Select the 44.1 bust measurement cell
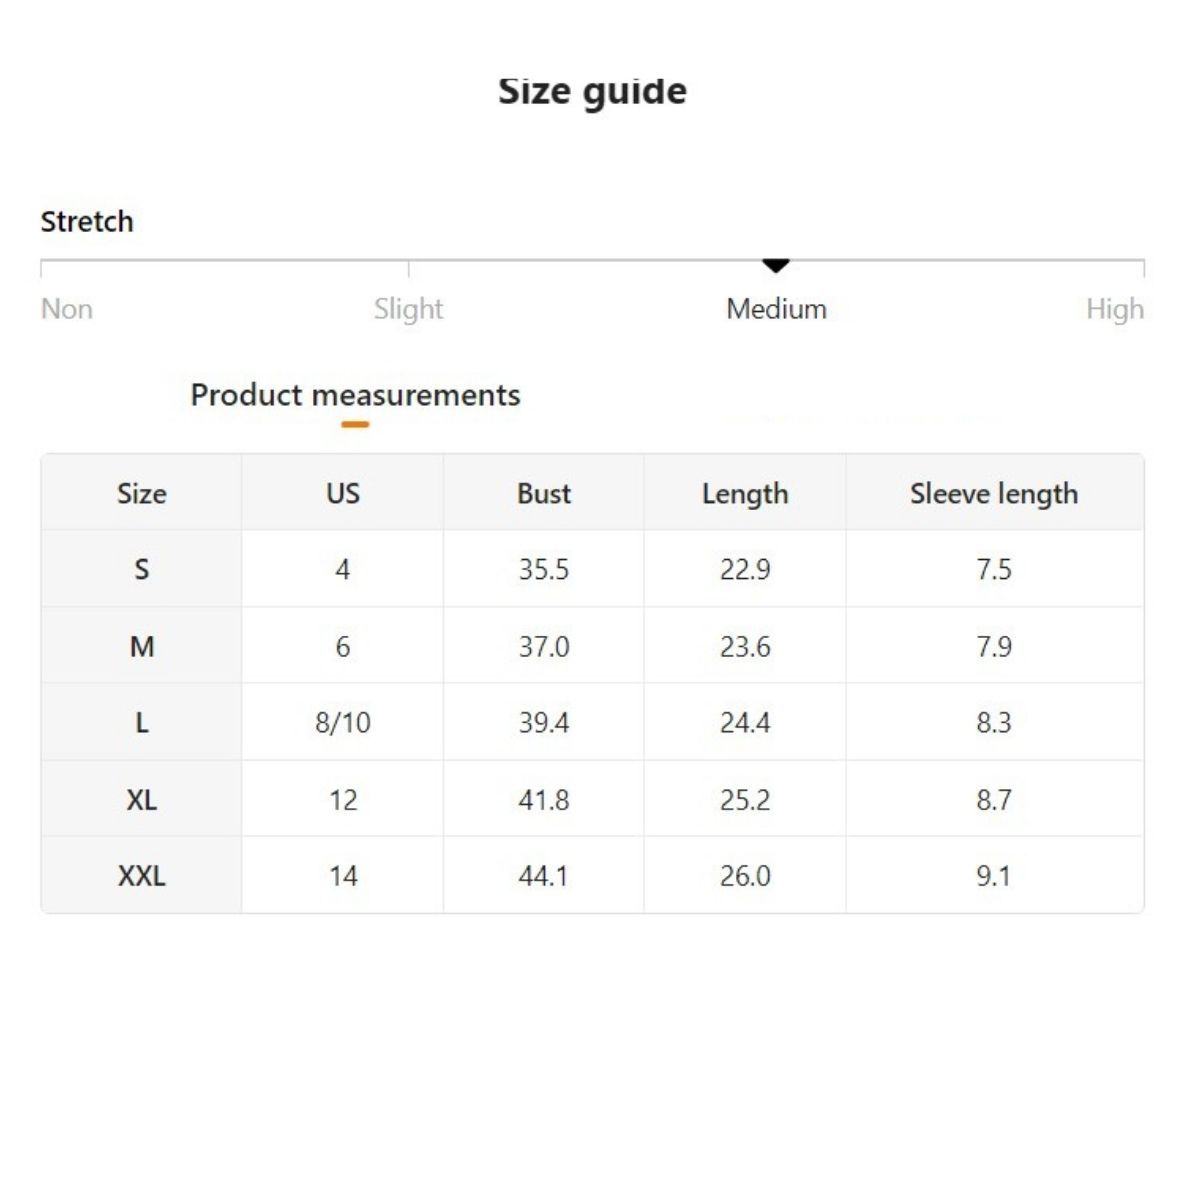This screenshot has height=1200, width=1200. [543, 876]
